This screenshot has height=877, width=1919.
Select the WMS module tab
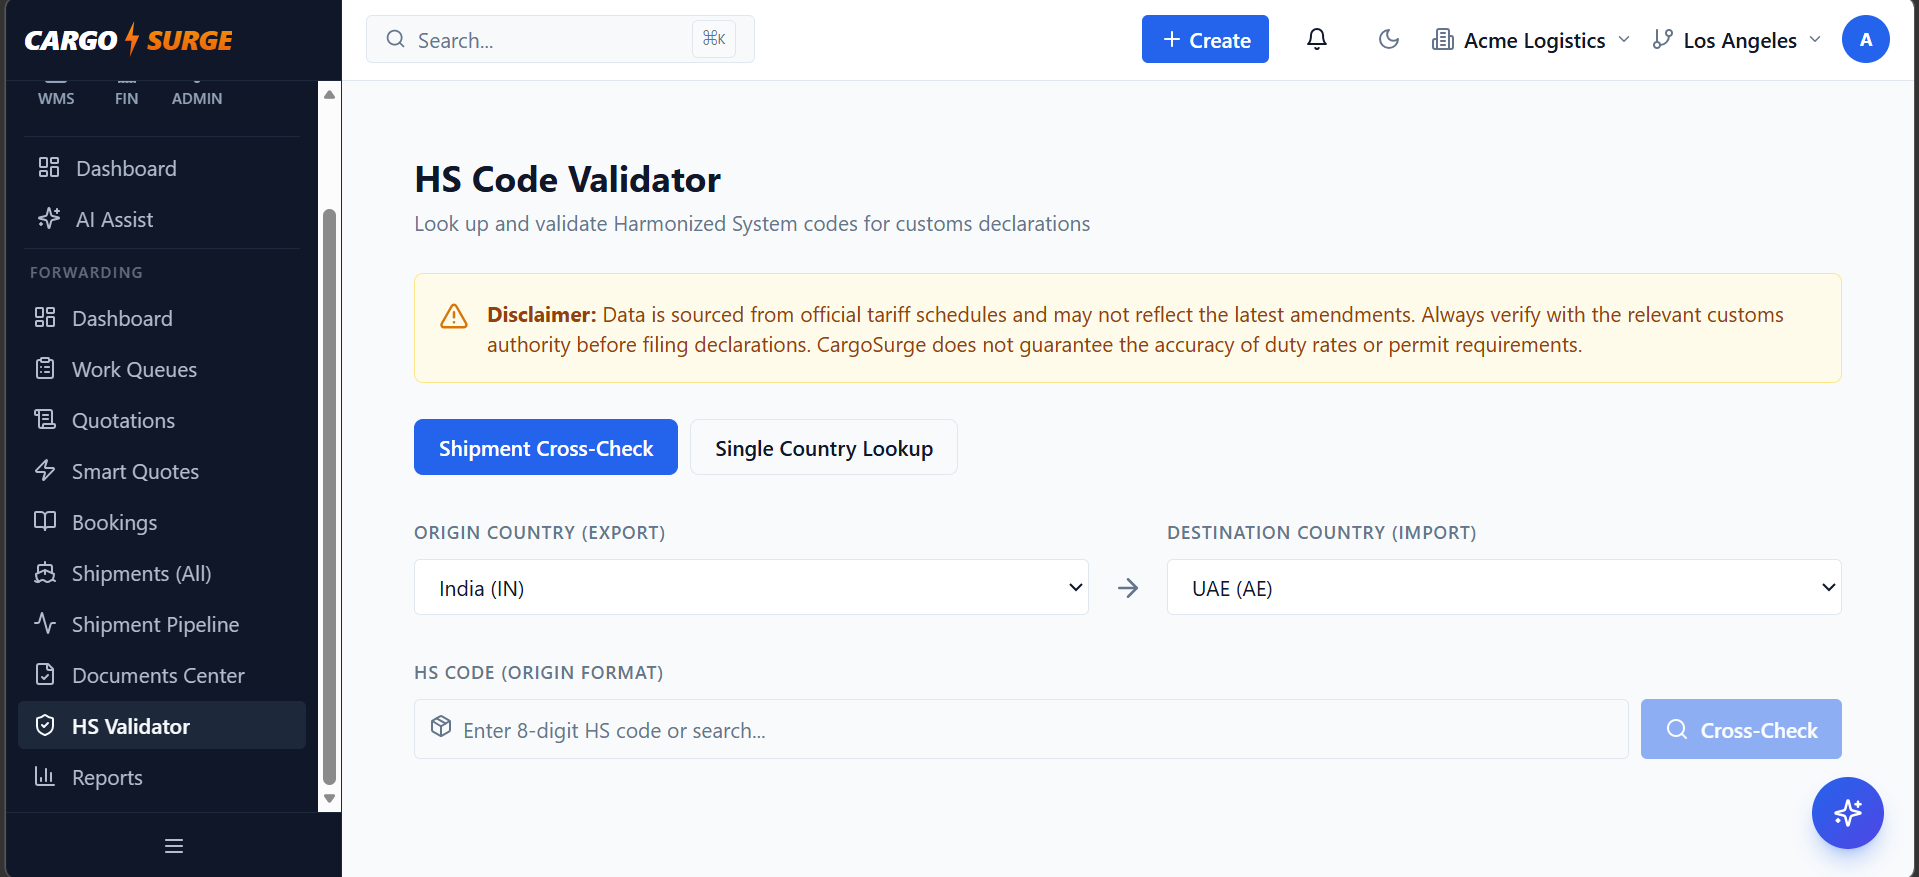(x=56, y=97)
